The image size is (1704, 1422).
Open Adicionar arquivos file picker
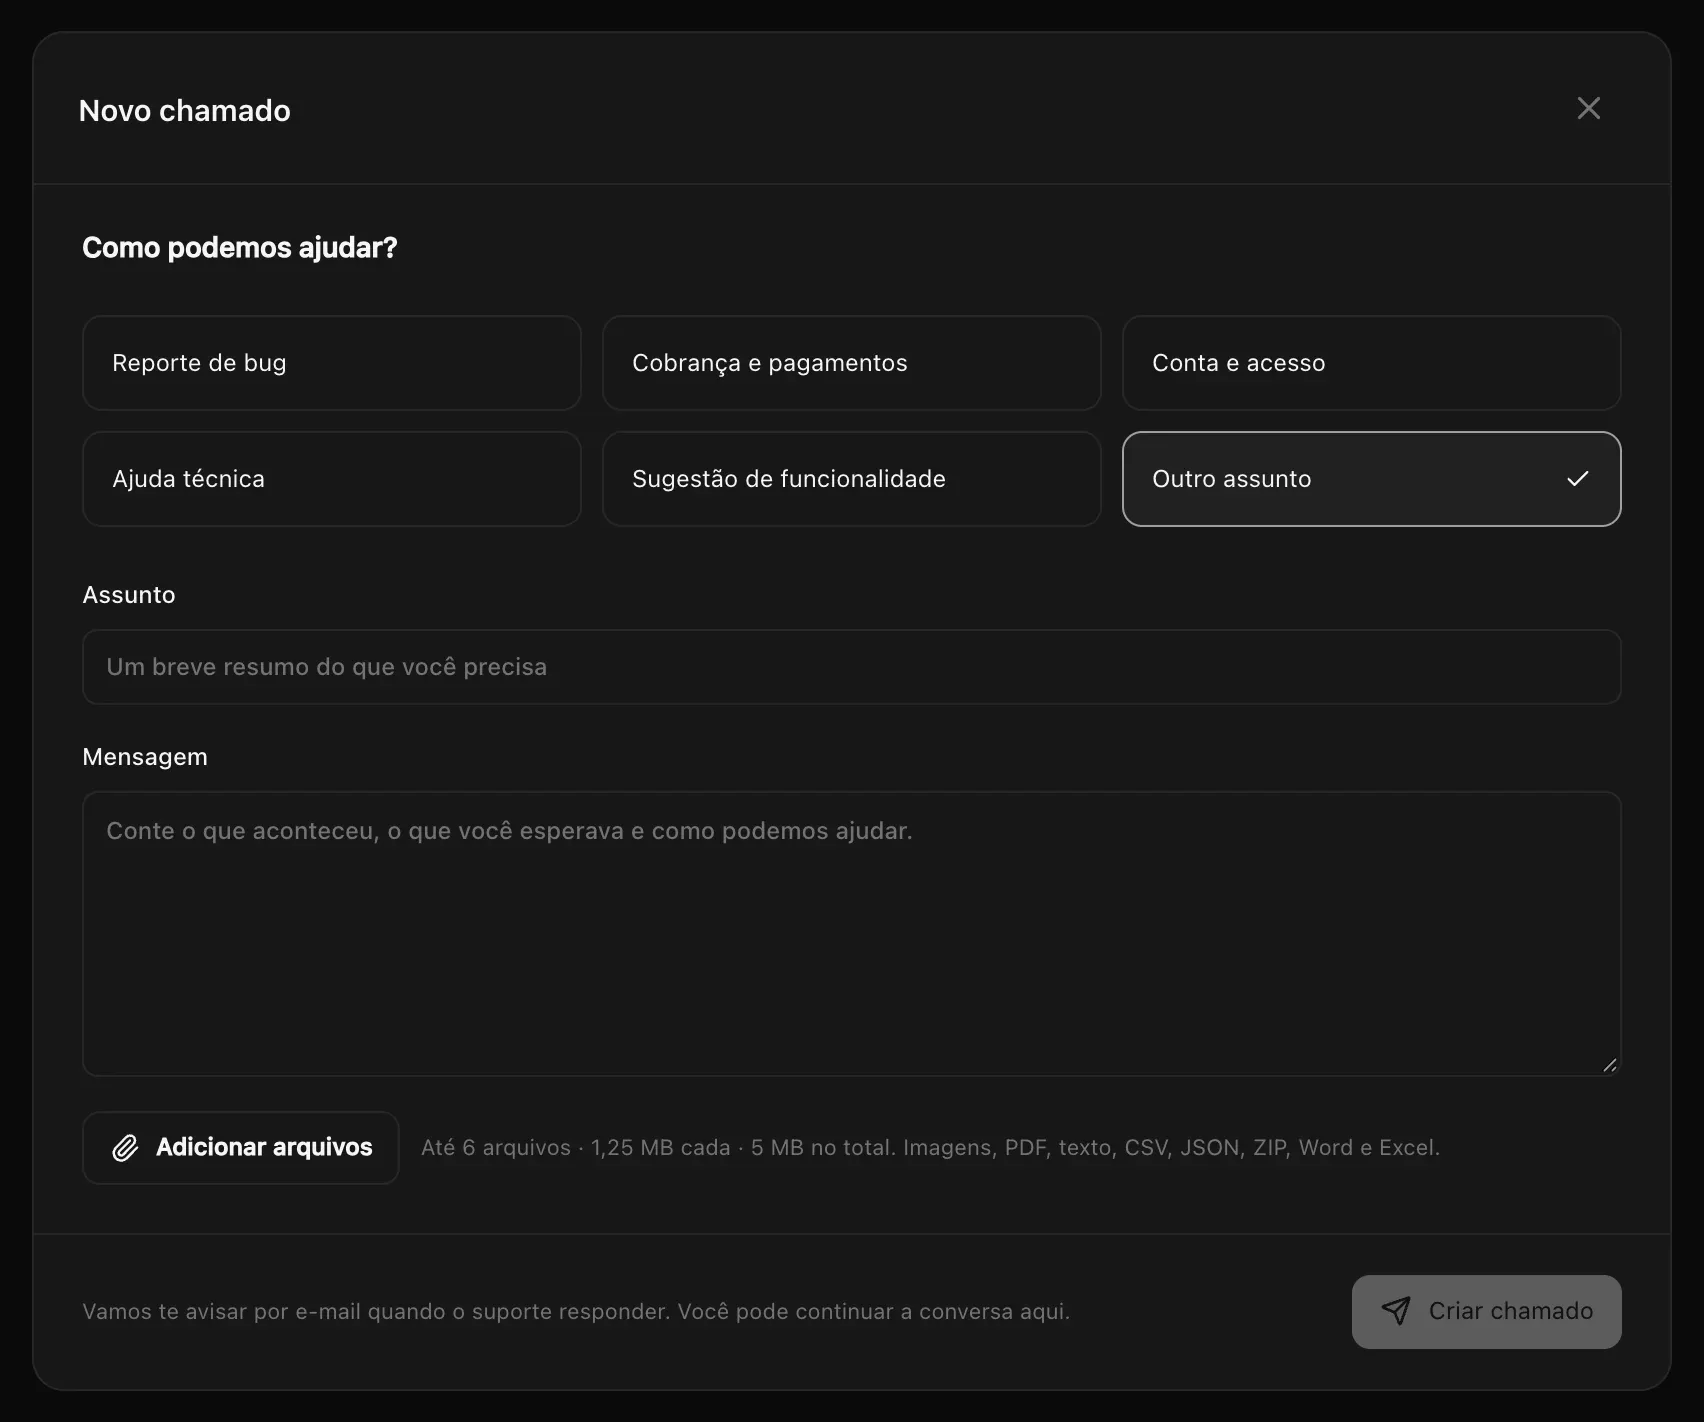[241, 1148]
